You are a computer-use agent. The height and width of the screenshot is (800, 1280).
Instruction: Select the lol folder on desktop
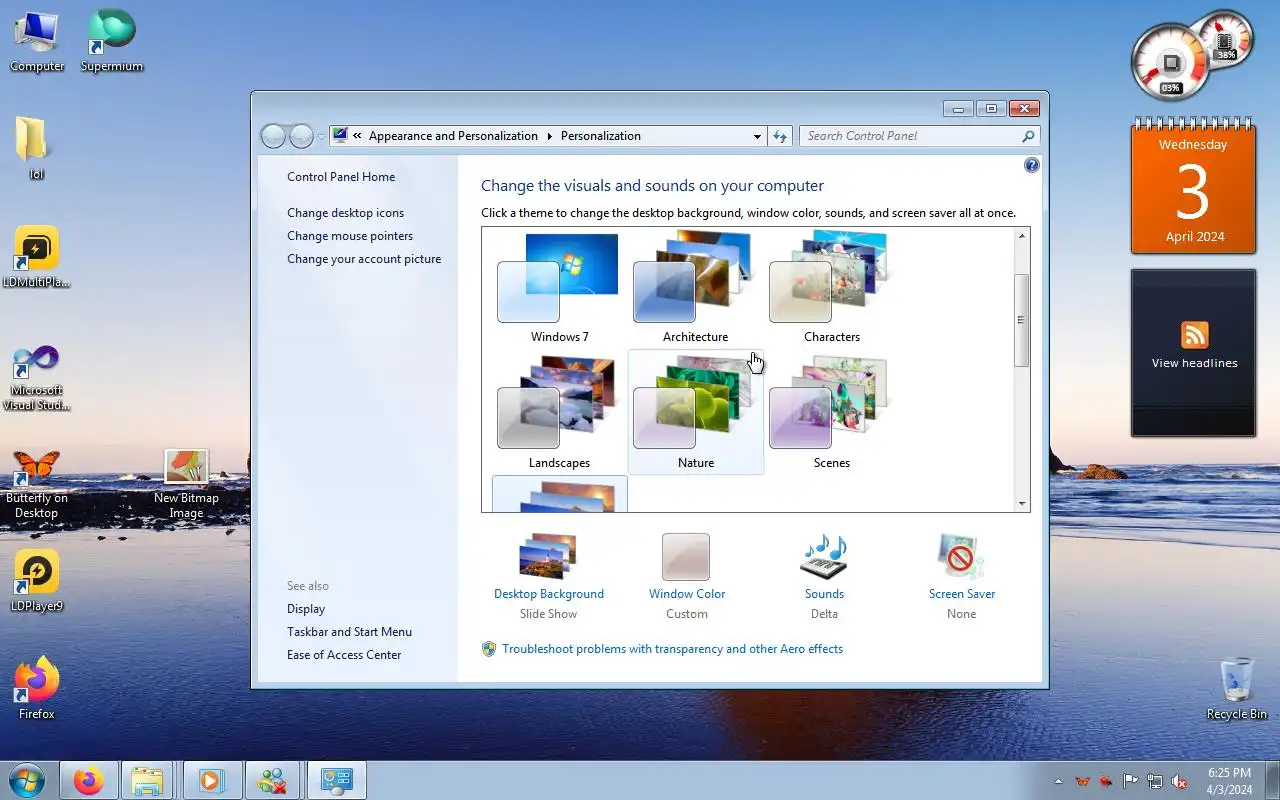coord(36,149)
